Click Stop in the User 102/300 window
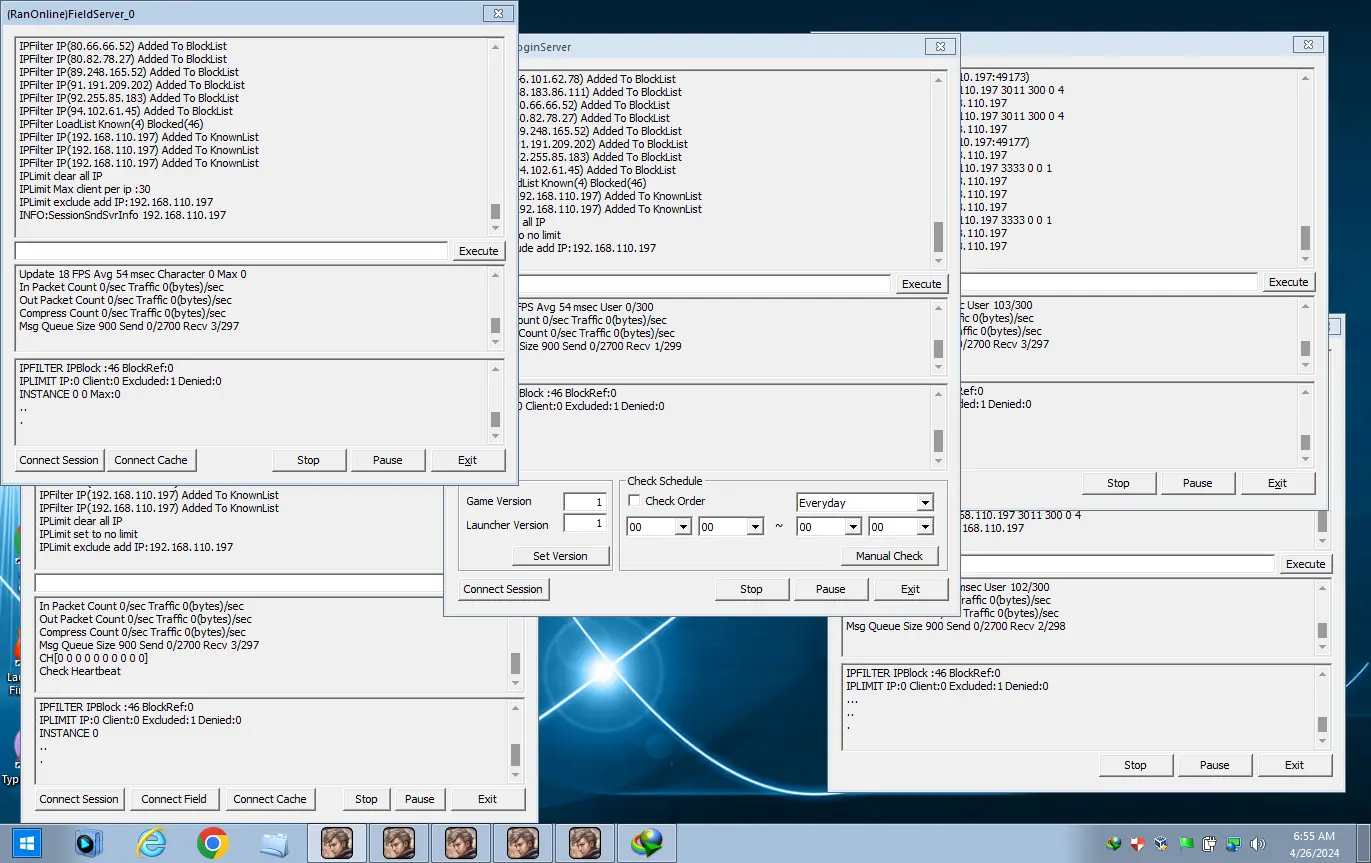This screenshot has width=1371, height=863. click(x=1135, y=765)
